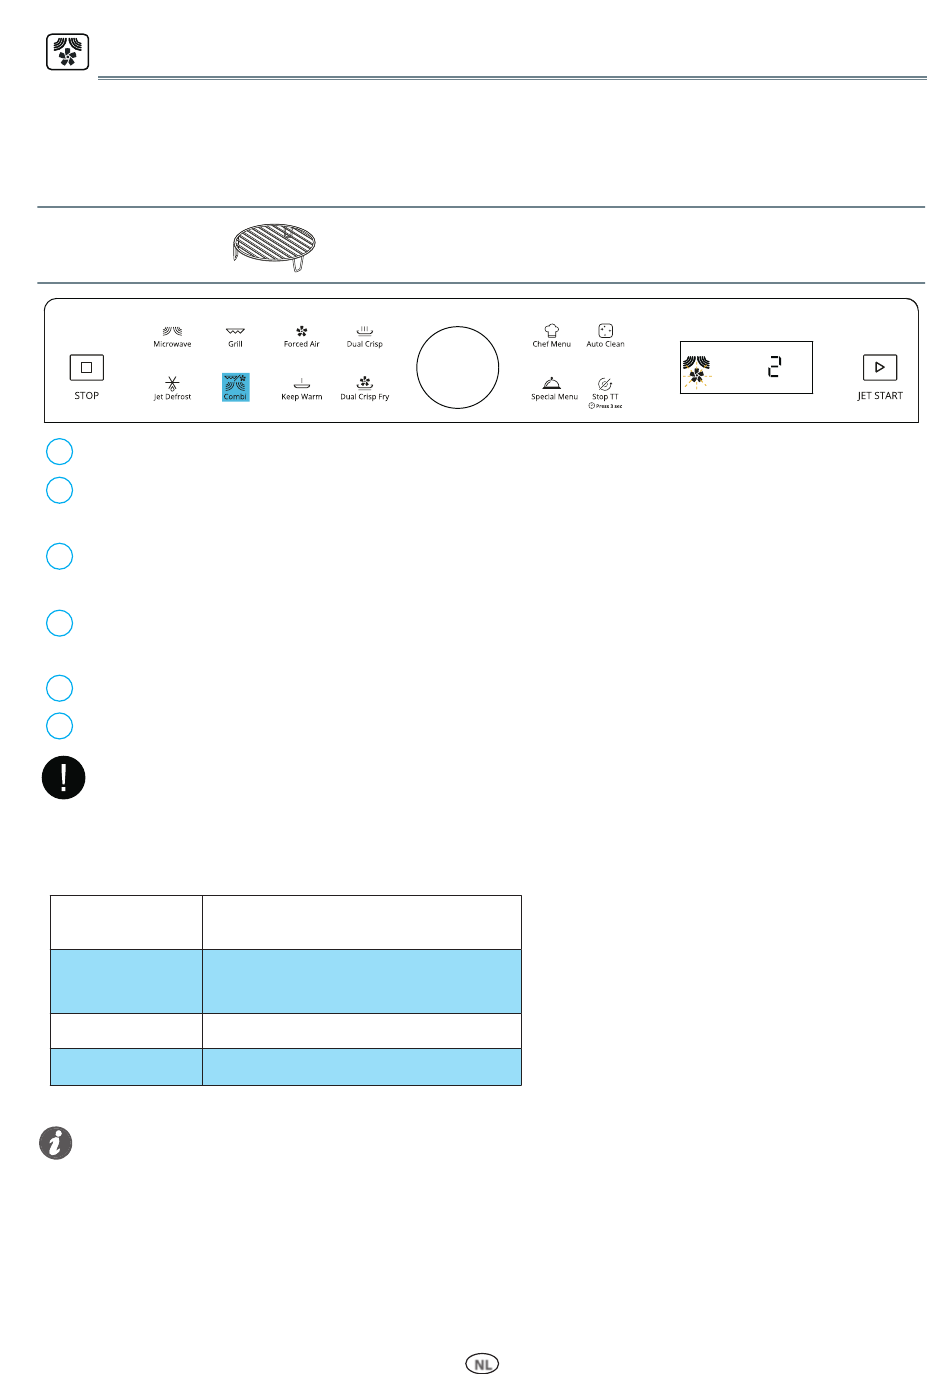Select the Dual Crisp Fry icon
The width and height of the screenshot is (950, 1374).
point(365,383)
